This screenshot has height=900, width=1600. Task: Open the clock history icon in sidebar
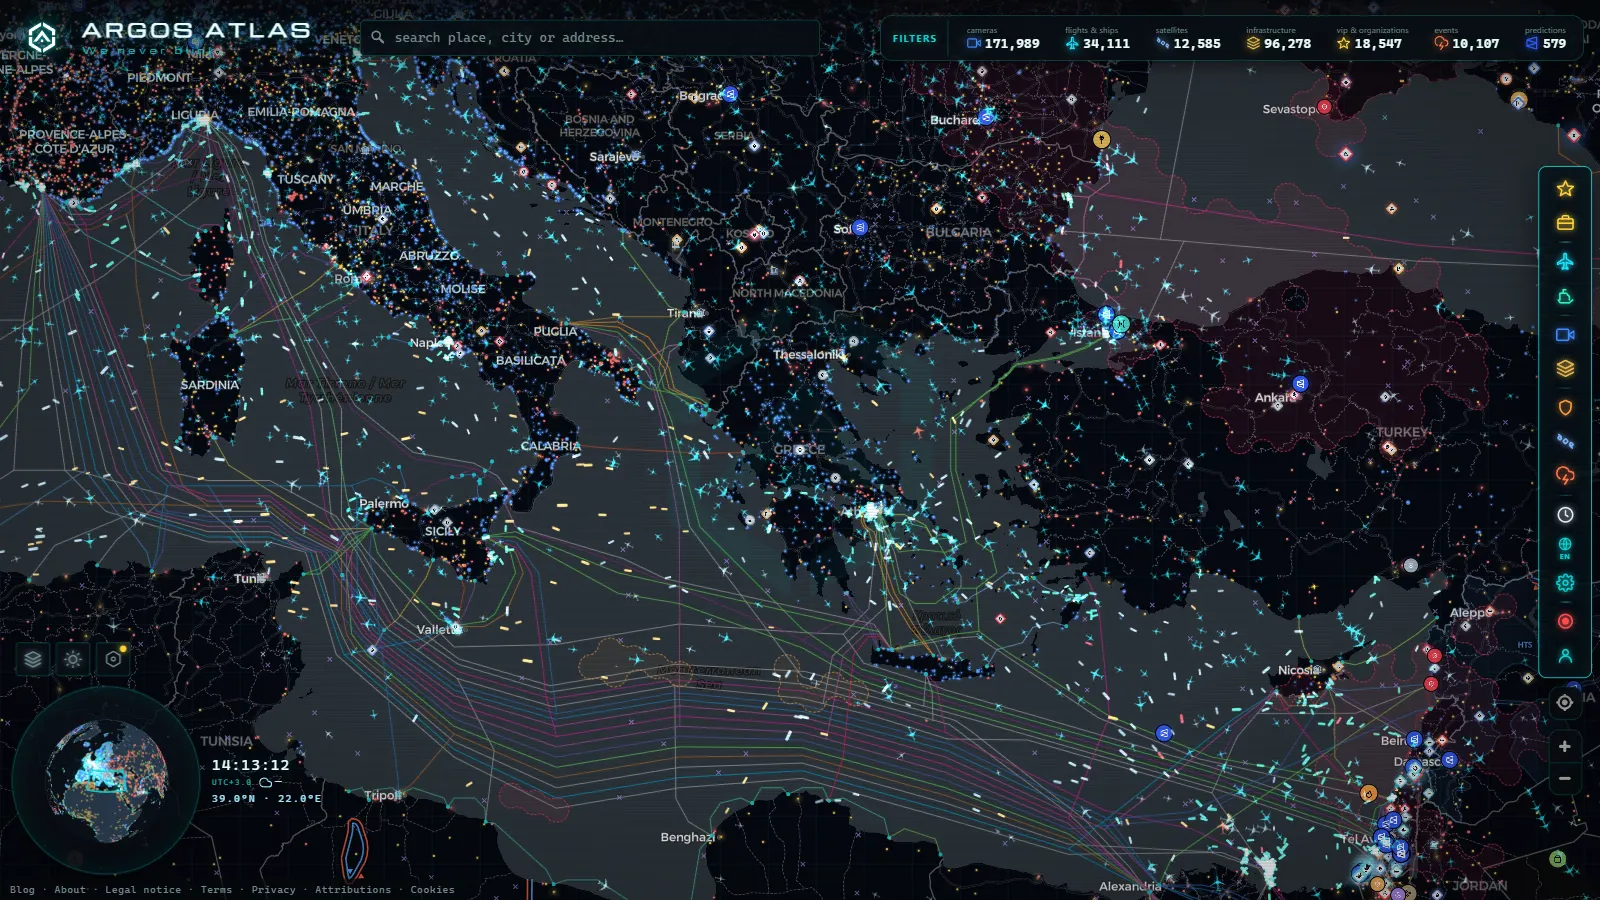[1565, 514]
